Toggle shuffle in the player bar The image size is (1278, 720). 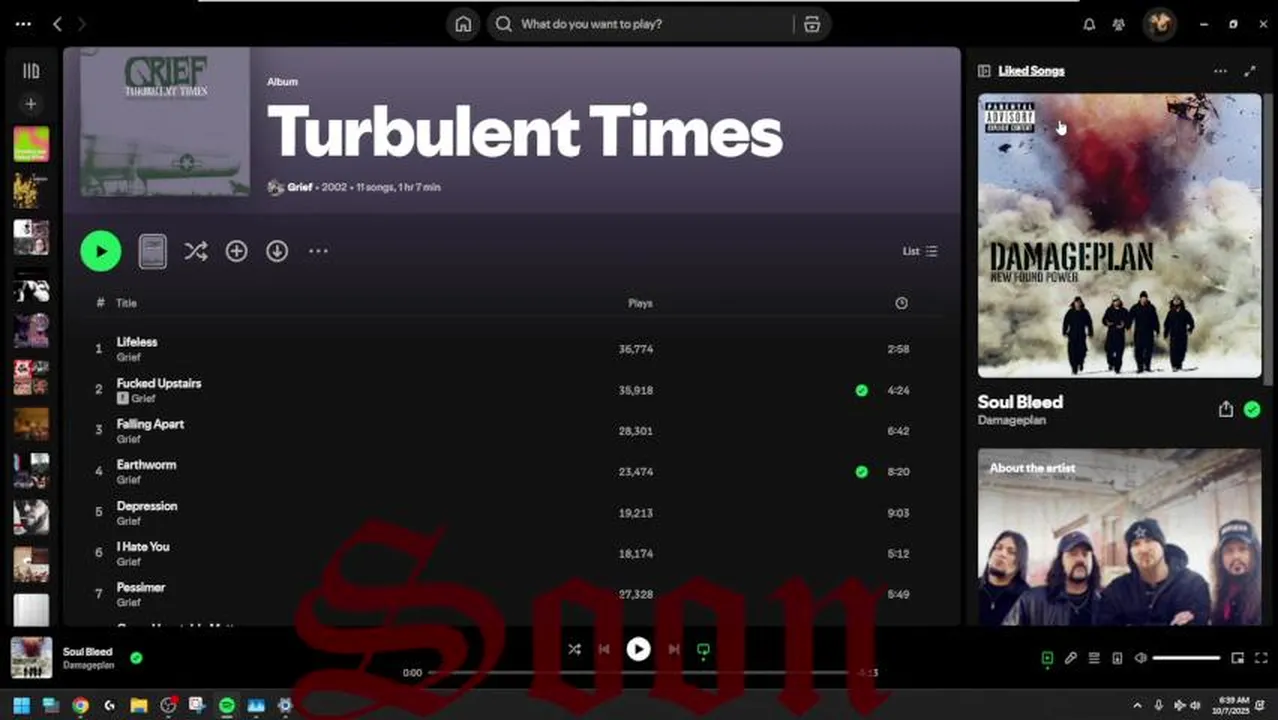(574, 649)
